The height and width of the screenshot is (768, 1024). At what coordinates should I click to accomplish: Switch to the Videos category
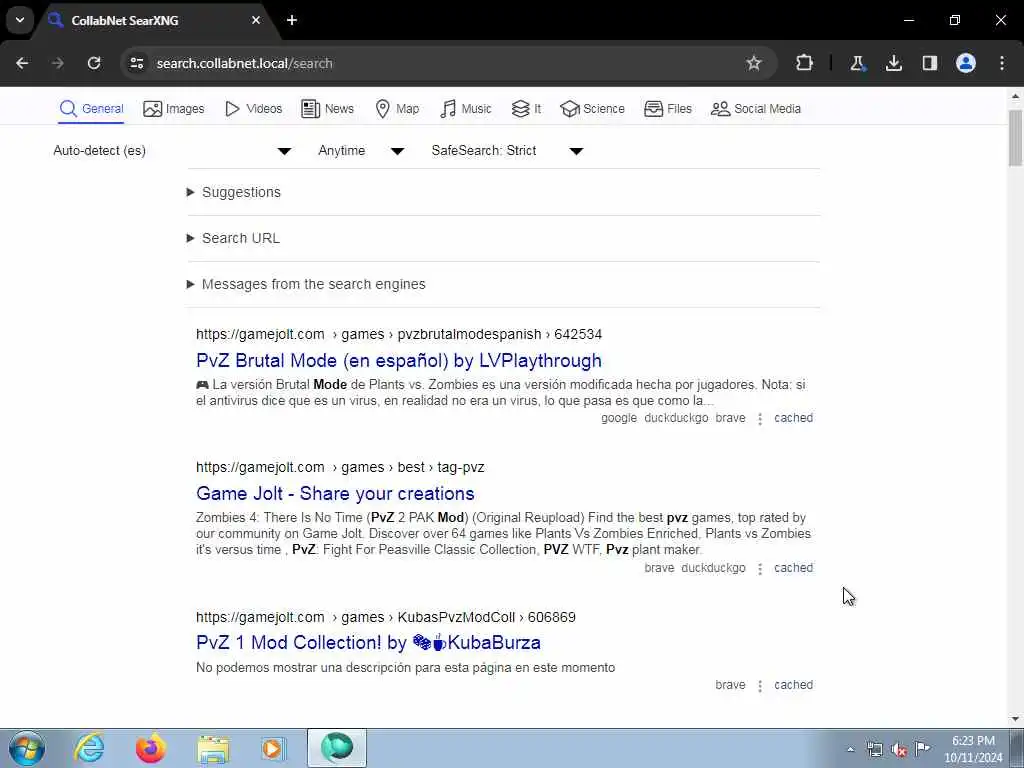[253, 109]
